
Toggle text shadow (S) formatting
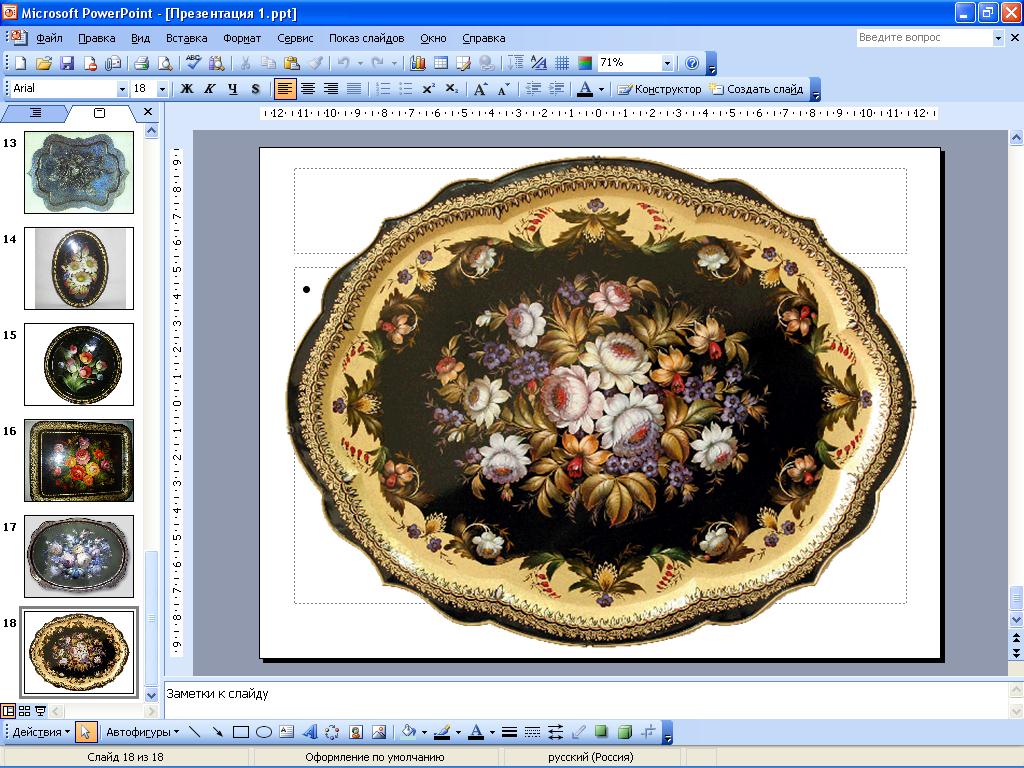coord(255,89)
